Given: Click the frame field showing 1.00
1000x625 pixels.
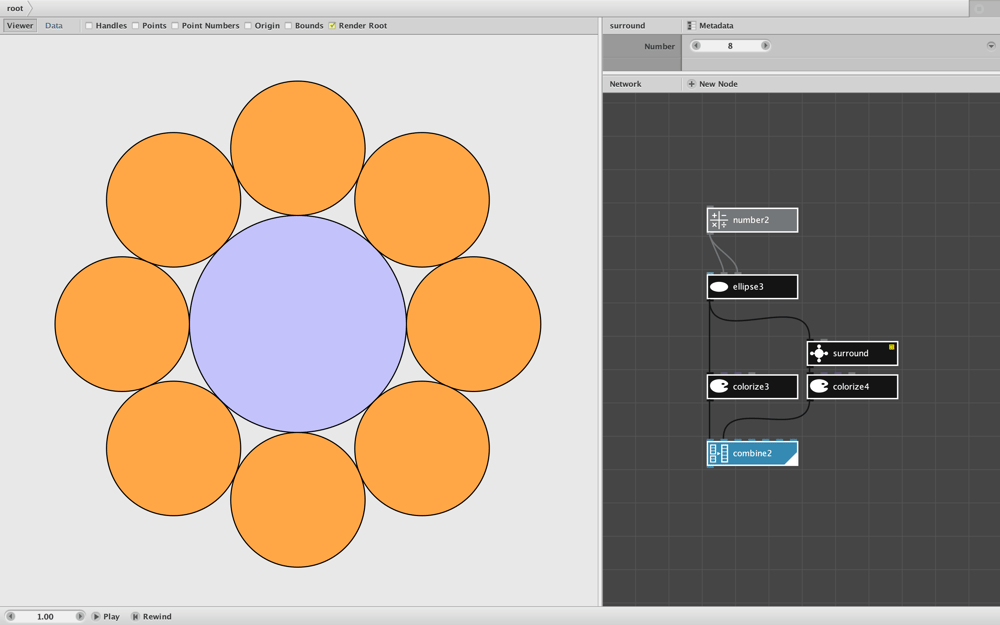Looking at the screenshot, I should tap(45, 616).
